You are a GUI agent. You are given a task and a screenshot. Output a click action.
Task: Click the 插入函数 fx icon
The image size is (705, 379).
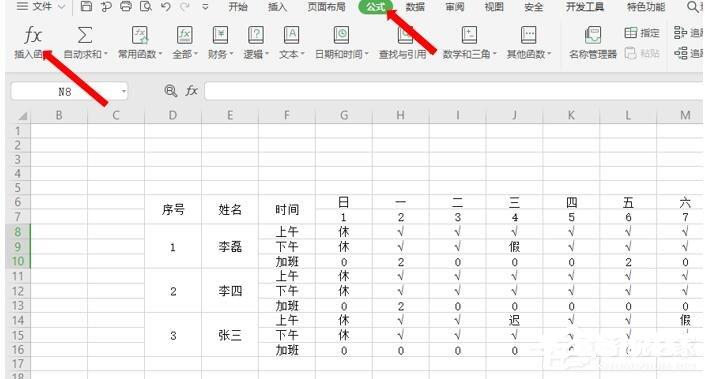(33, 35)
